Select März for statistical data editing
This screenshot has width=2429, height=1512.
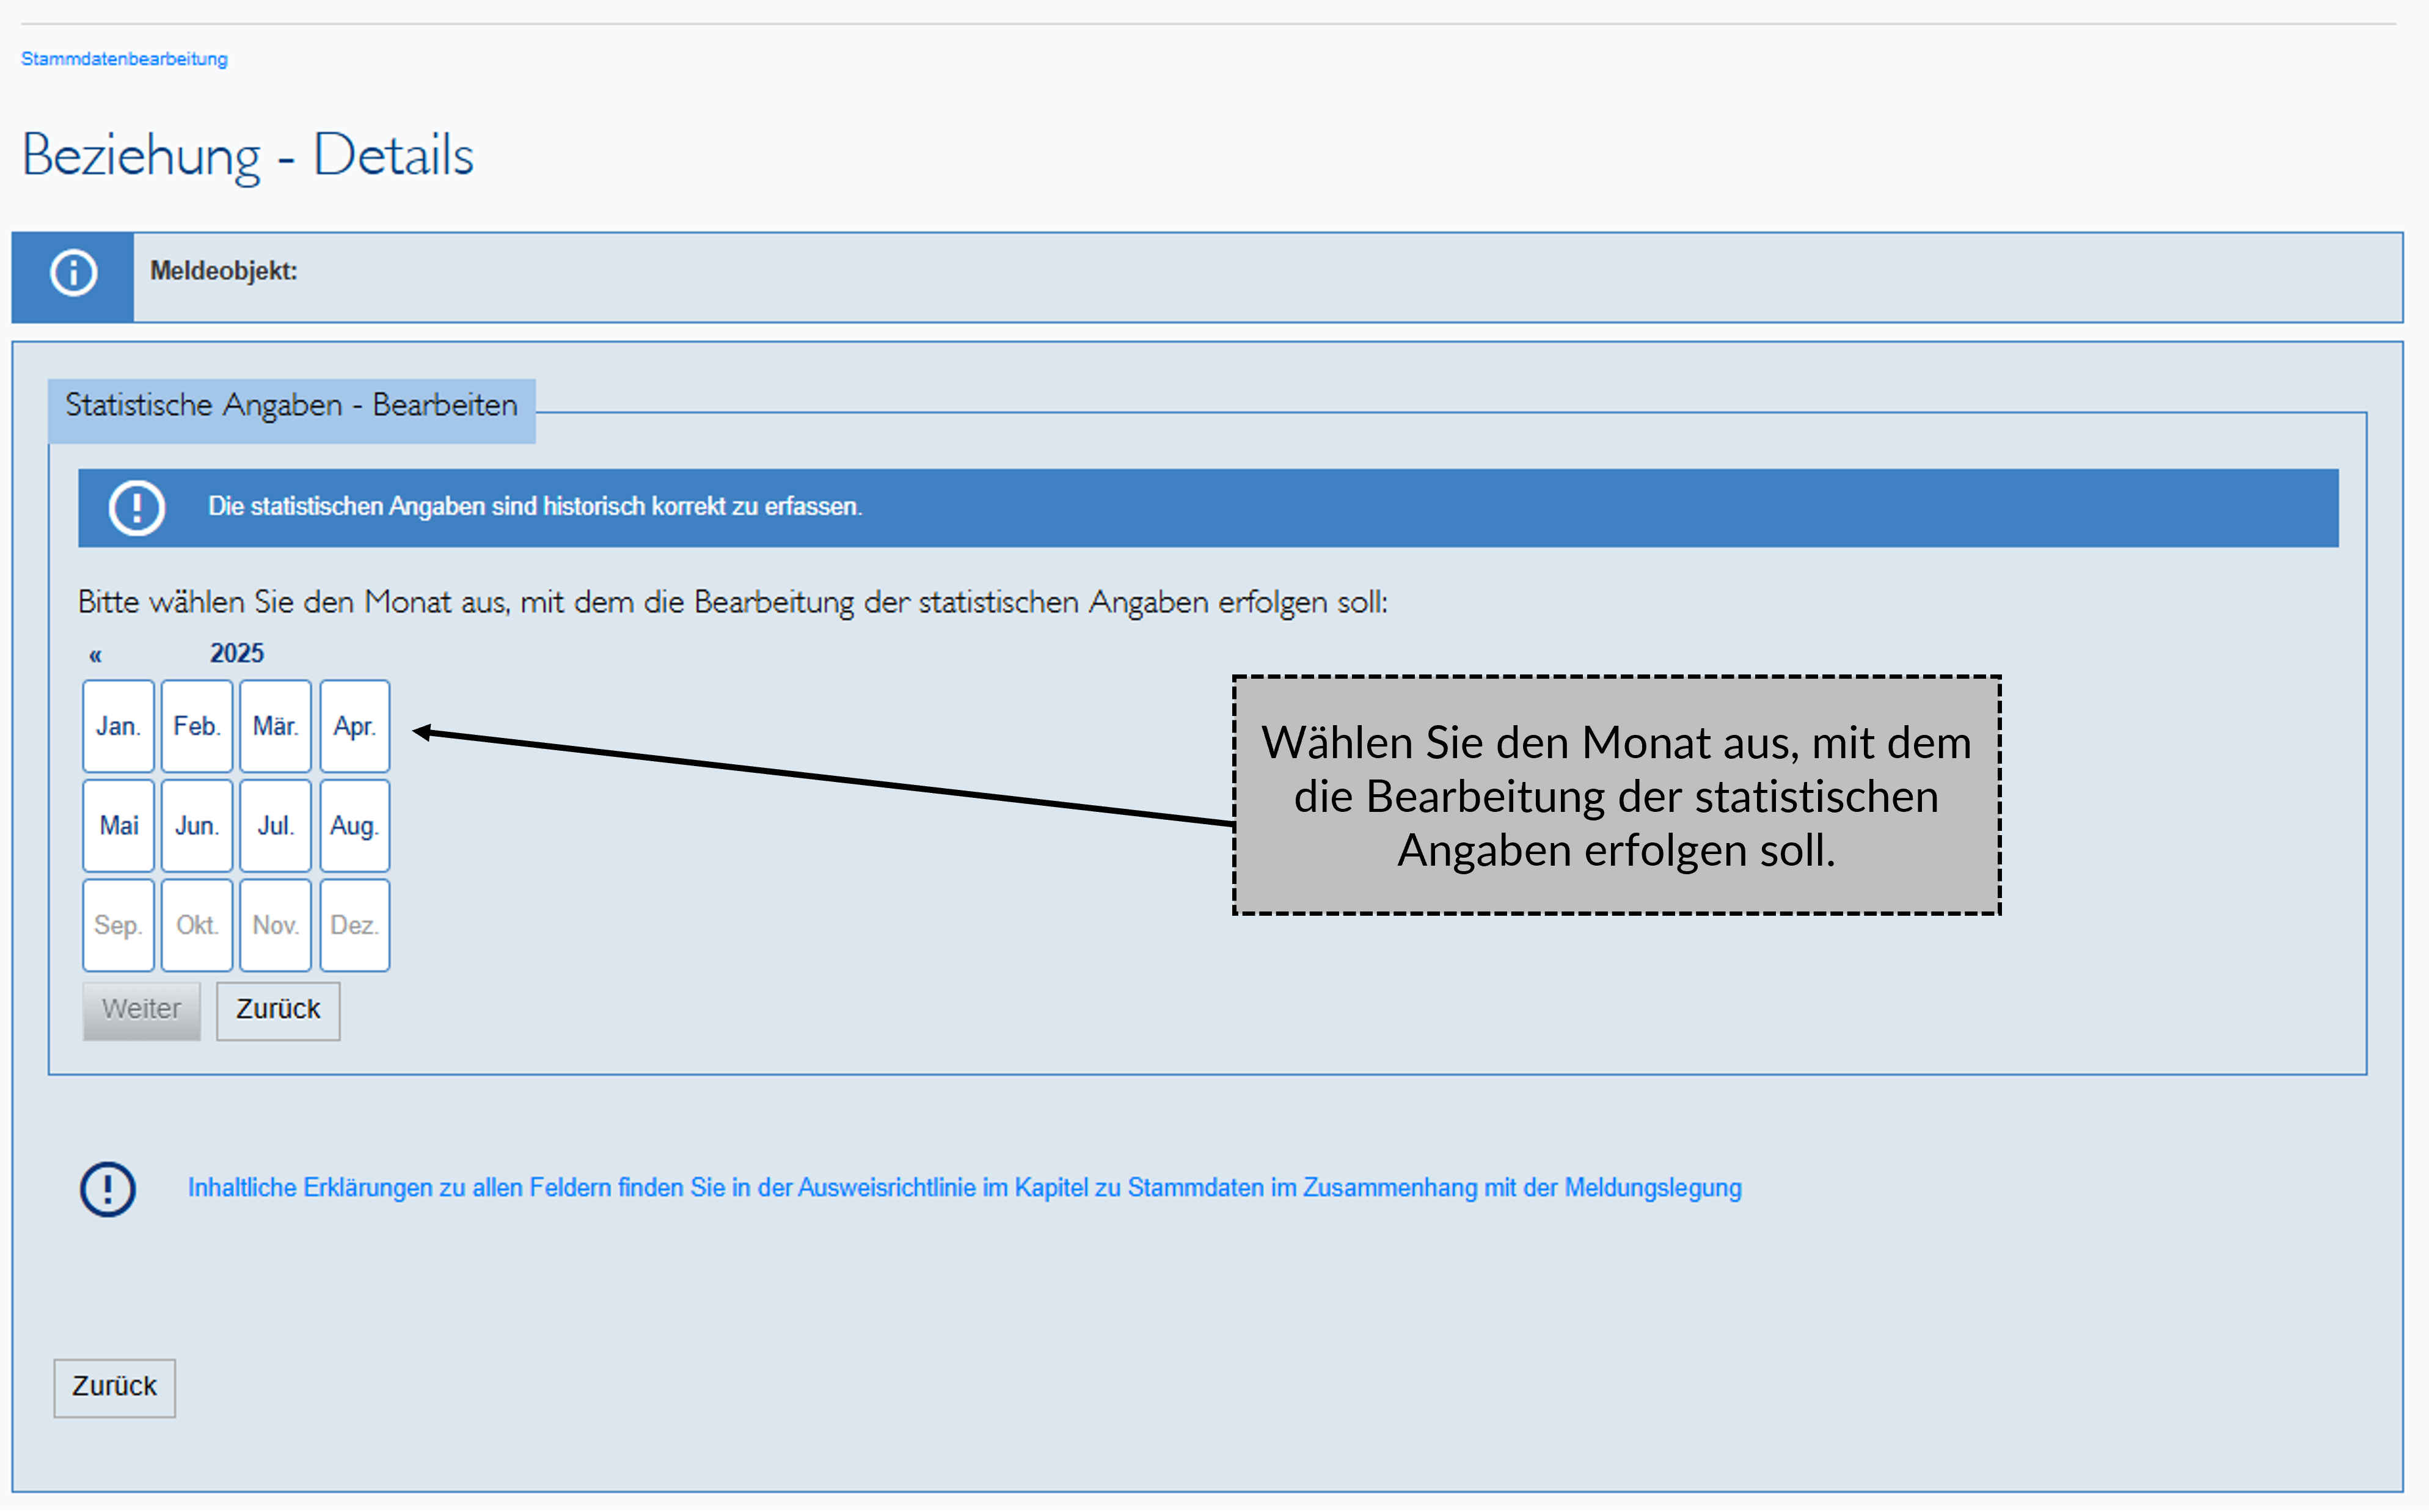pos(275,726)
